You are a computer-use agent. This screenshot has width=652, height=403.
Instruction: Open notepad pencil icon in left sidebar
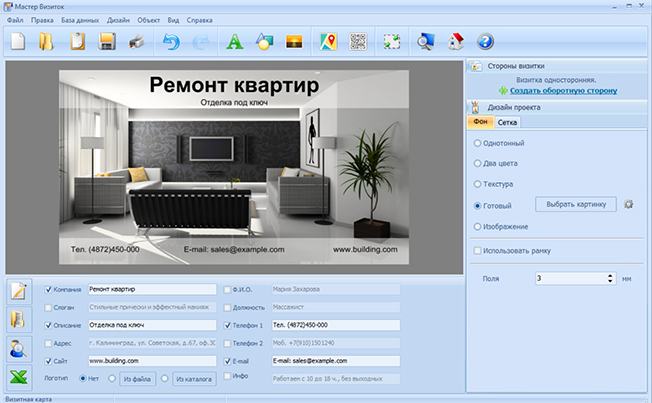pos(19,291)
